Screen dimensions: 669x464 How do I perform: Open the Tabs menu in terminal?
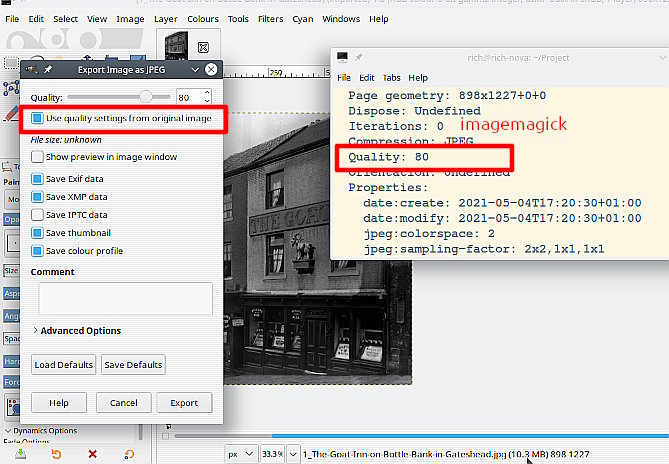click(x=391, y=77)
